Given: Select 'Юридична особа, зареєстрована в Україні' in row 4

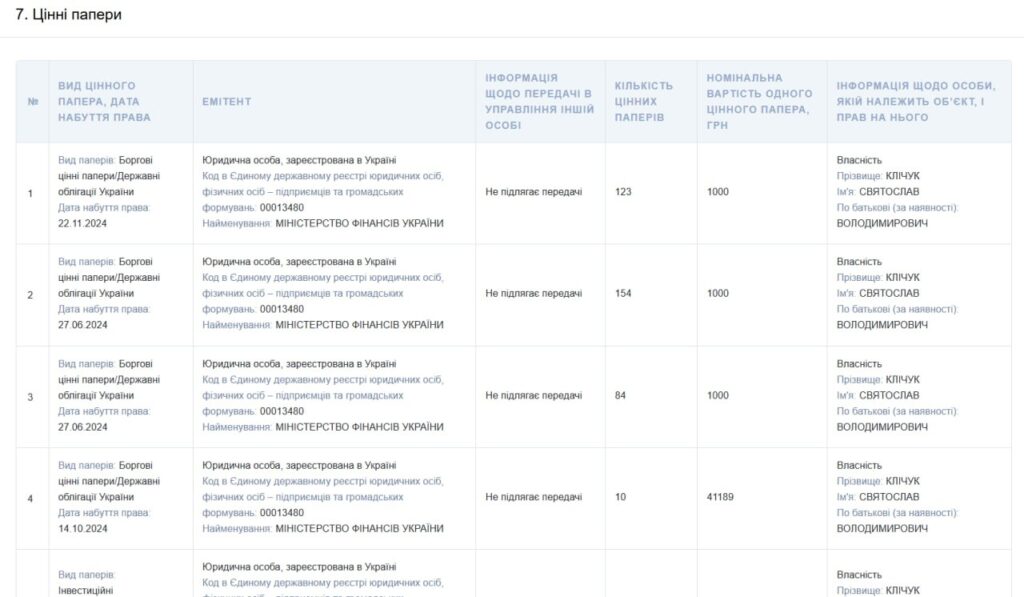Looking at the screenshot, I should (x=299, y=465).
